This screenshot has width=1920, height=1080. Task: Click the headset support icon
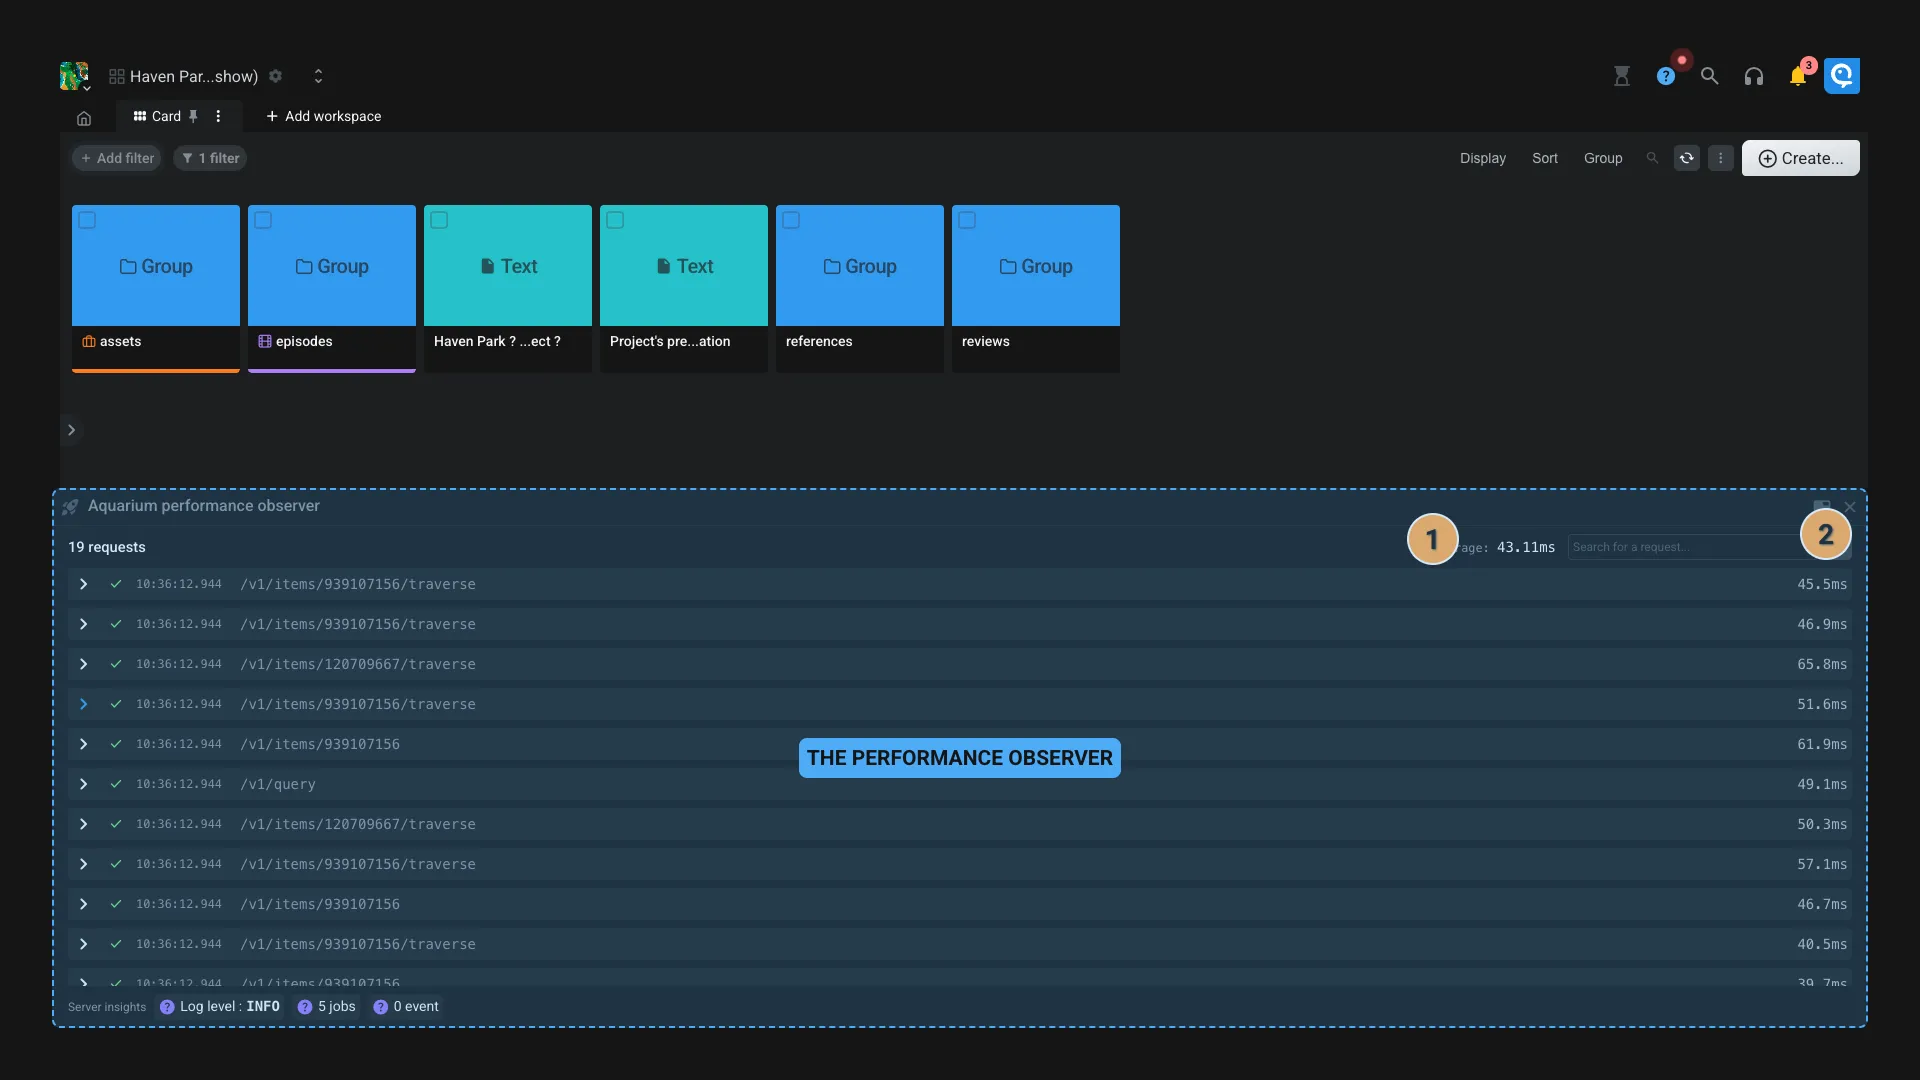click(x=1754, y=75)
